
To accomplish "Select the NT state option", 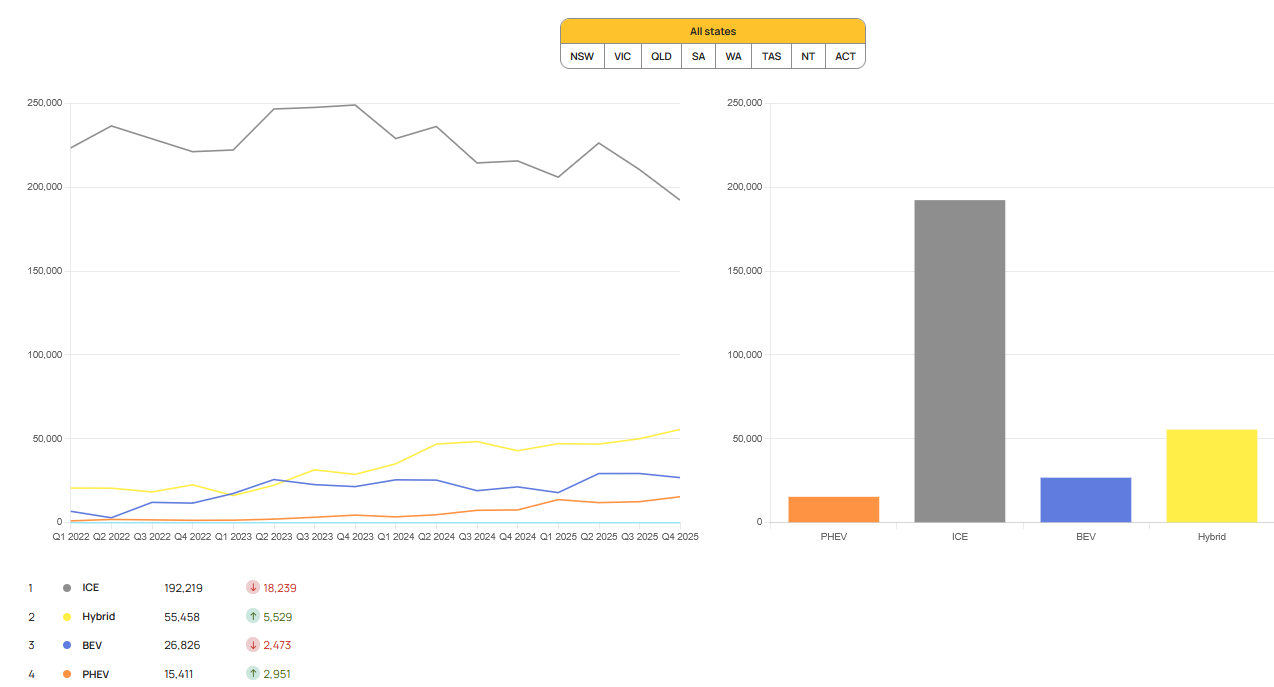I will click(809, 56).
